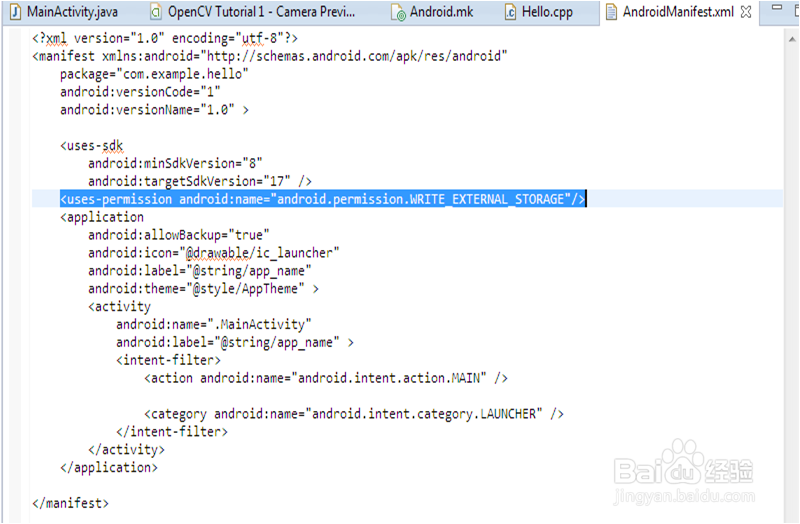The image size is (800, 524).
Task: Click the <application opening tag
Action: pos(102,217)
